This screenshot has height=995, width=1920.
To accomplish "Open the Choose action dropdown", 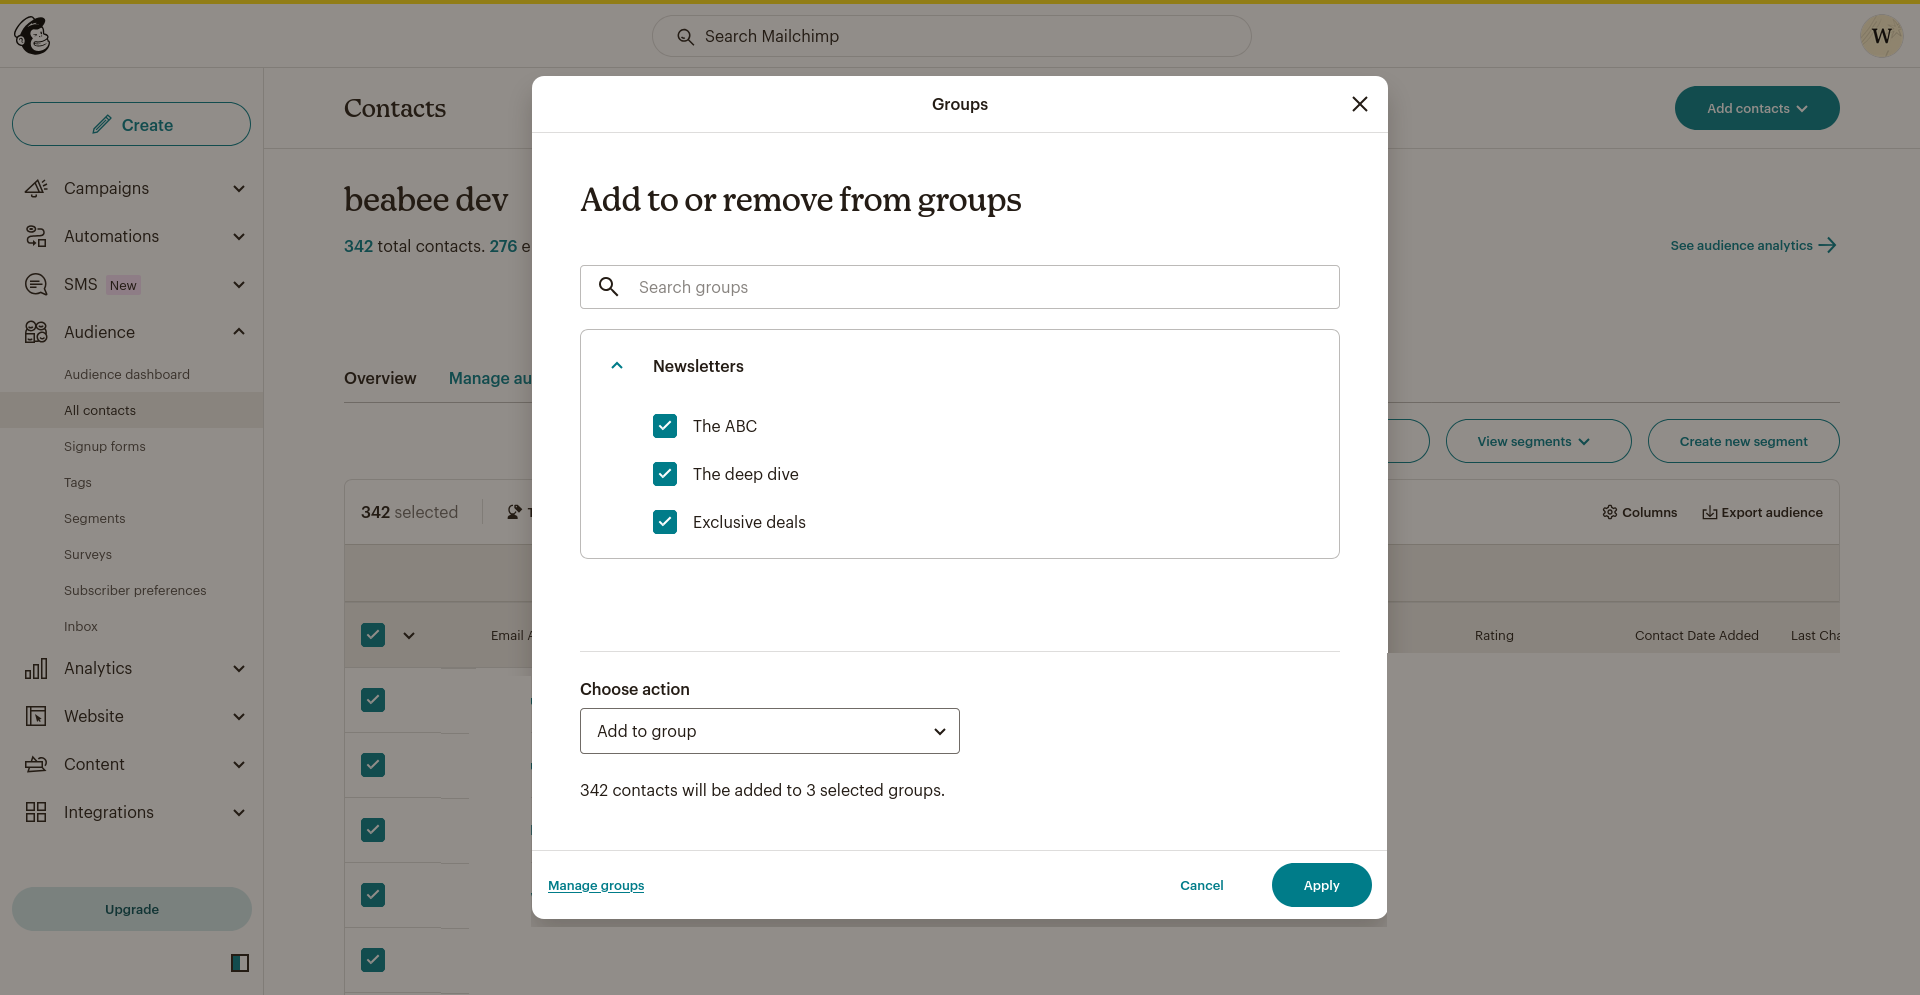I will [769, 731].
